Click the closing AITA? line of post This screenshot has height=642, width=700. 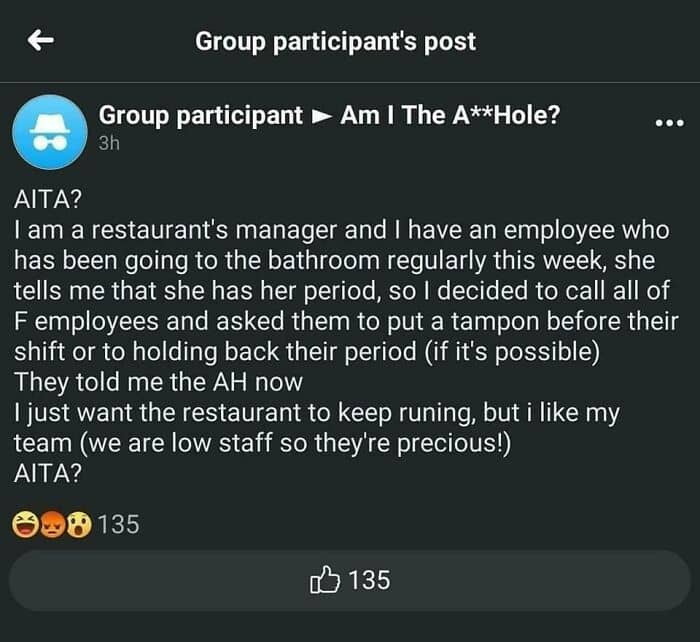(x=48, y=477)
